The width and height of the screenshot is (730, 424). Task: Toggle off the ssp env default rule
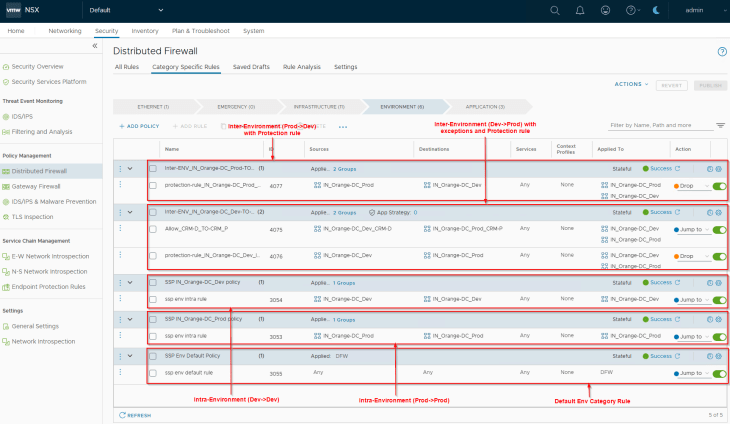pyautogui.click(x=718, y=372)
